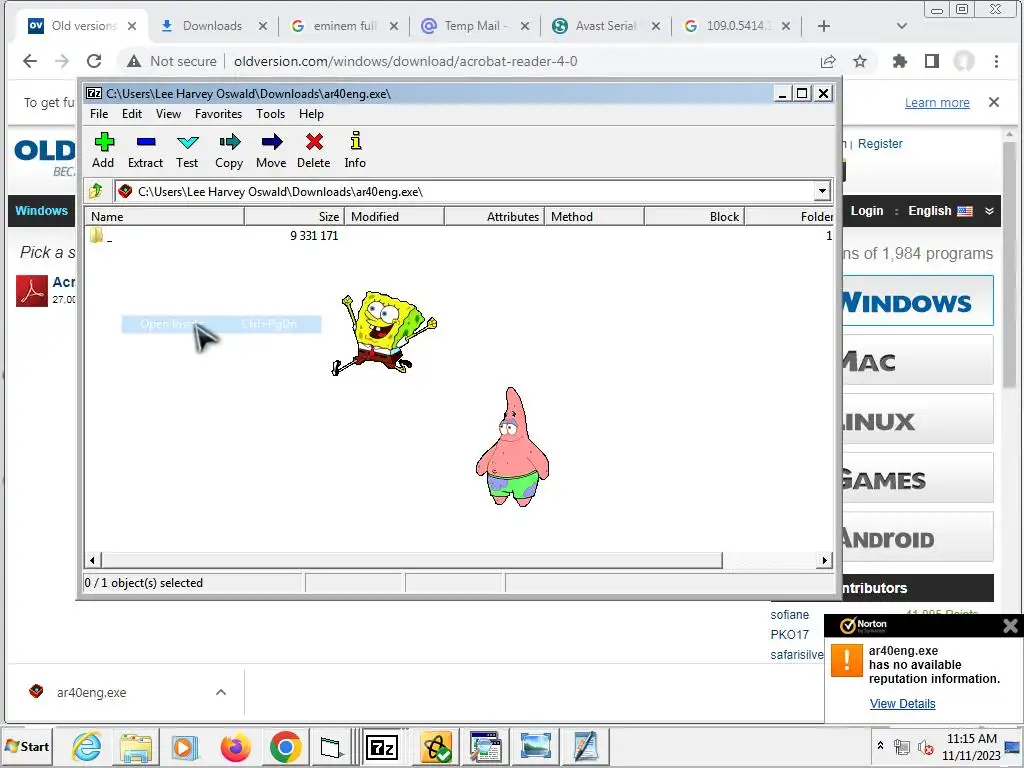
Task: Open the Help menu in 7-Zip
Action: point(312,114)
